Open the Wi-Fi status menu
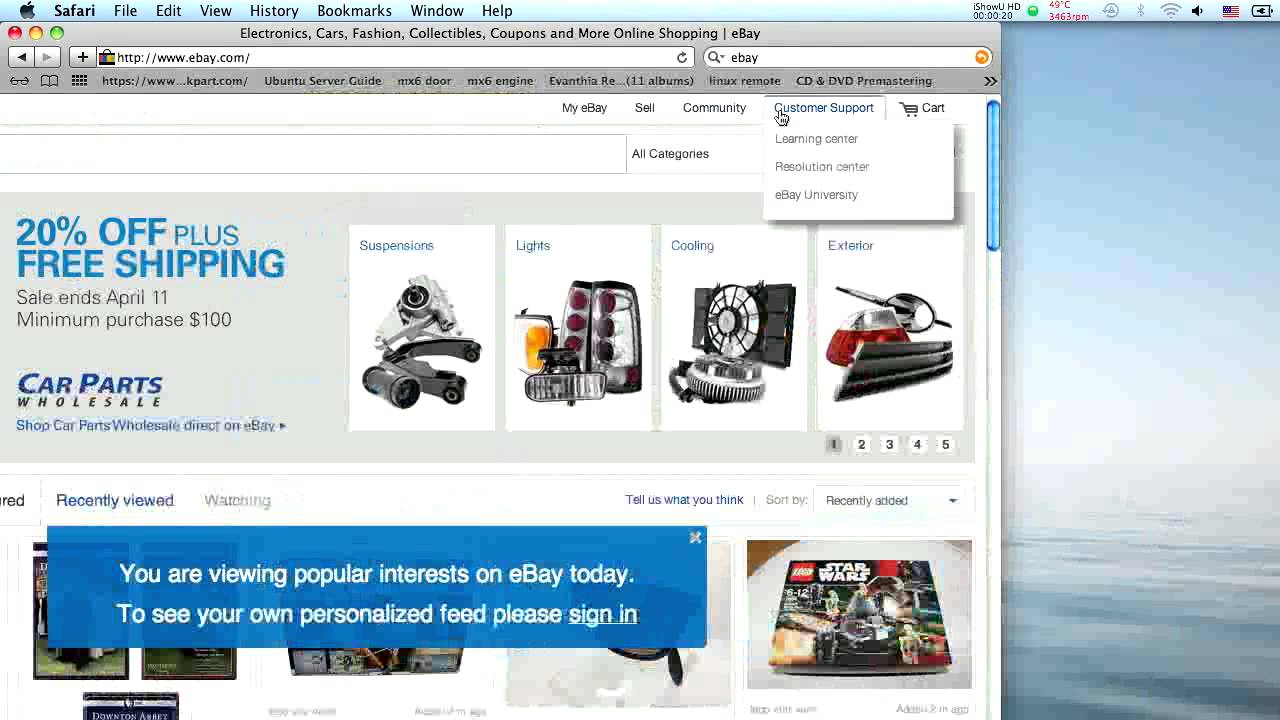Viewport: 1280px width, 720px height. [1170, 11]
